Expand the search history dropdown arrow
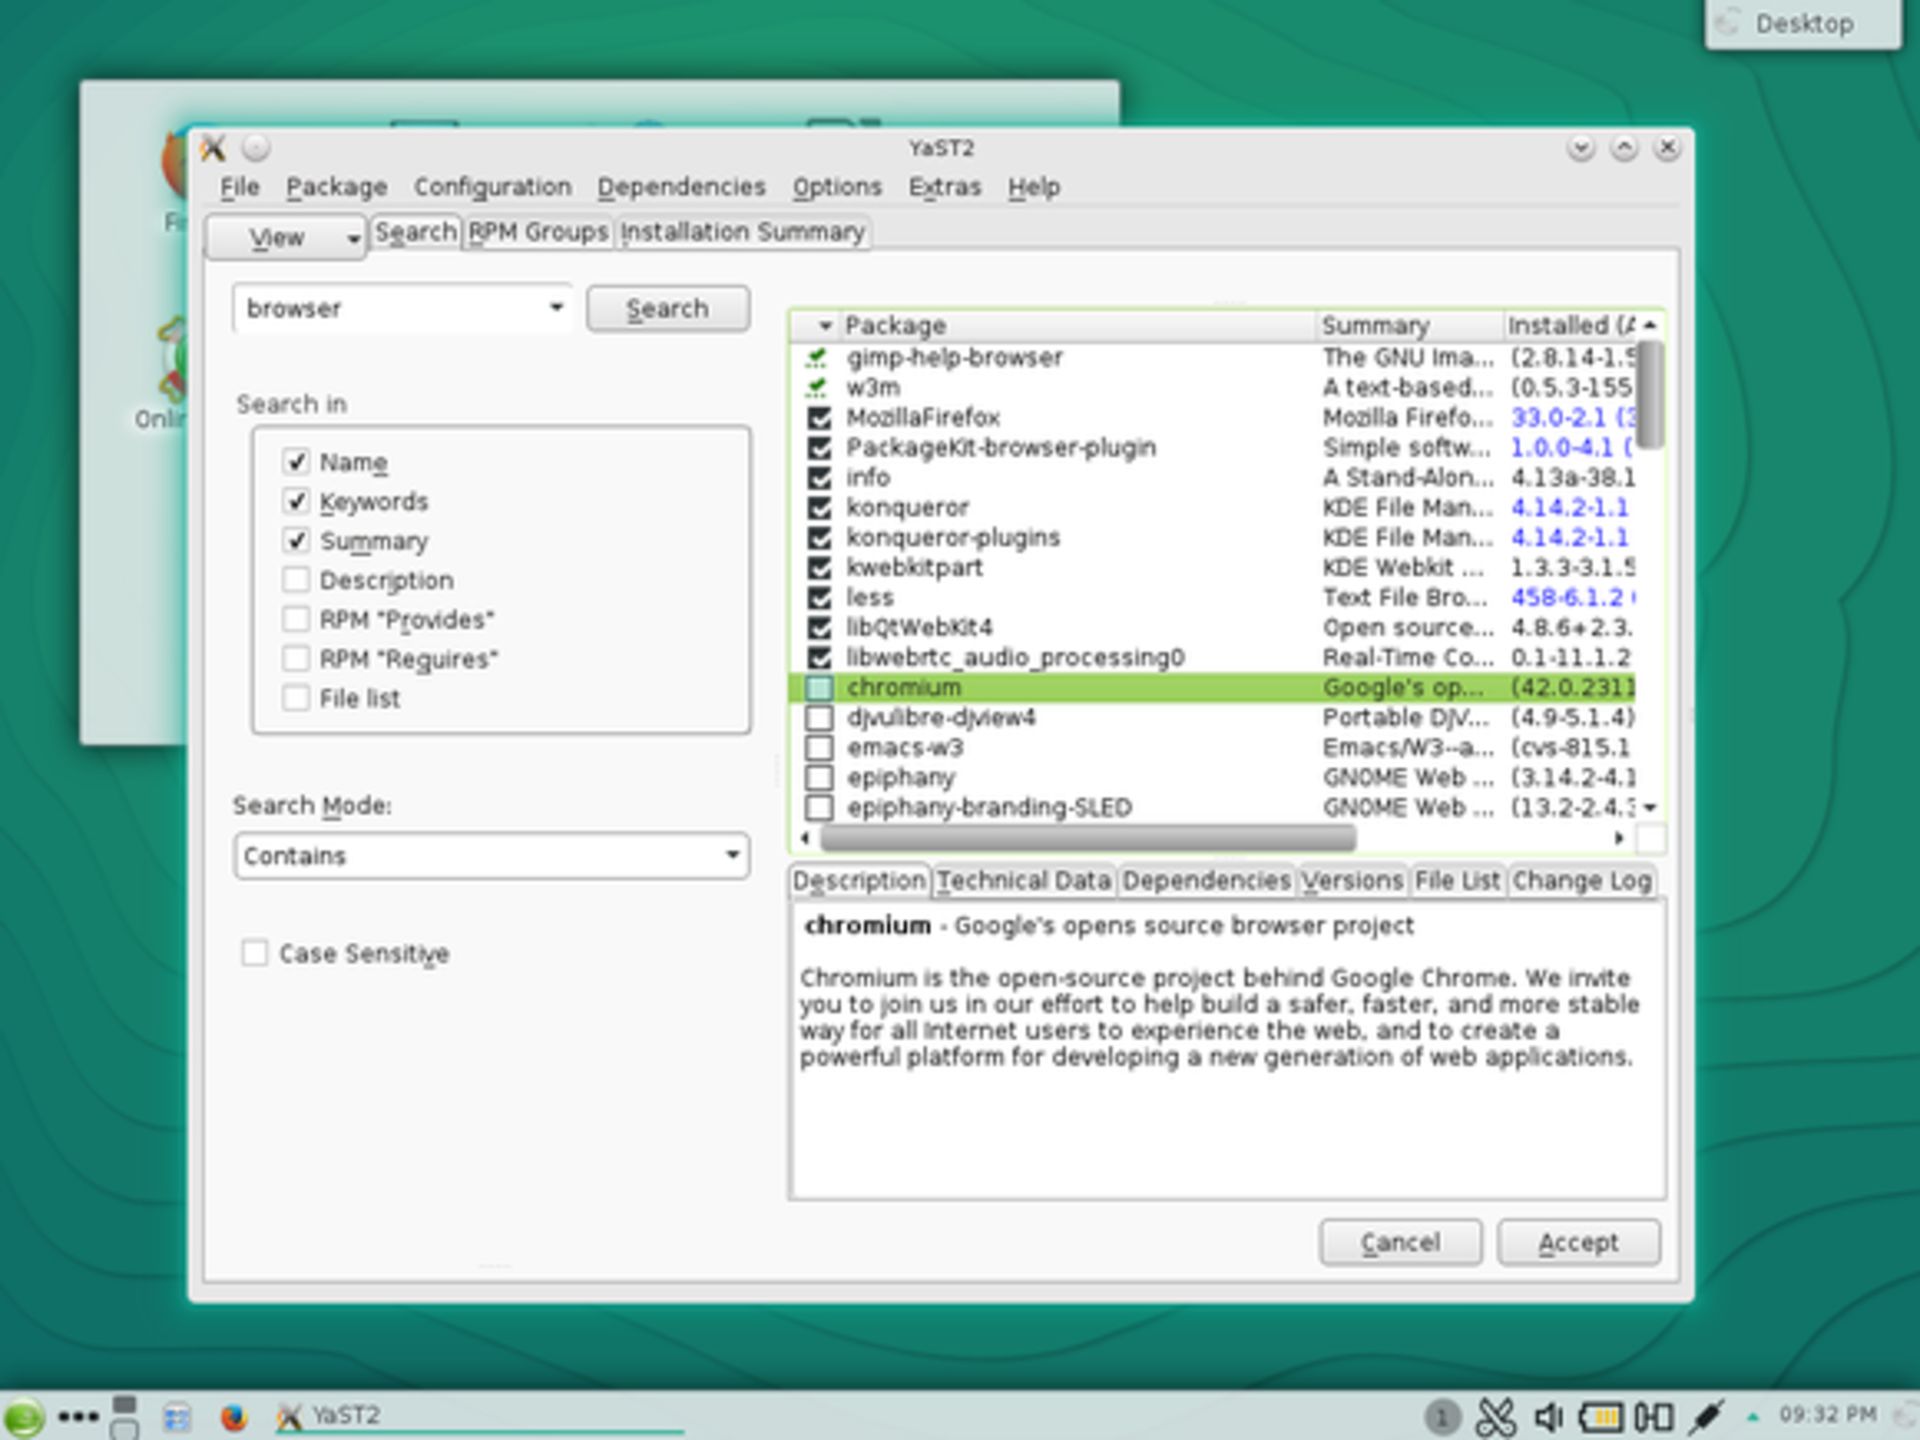The height and width of the screenshot is (1440, 1920). coord(556,308)
